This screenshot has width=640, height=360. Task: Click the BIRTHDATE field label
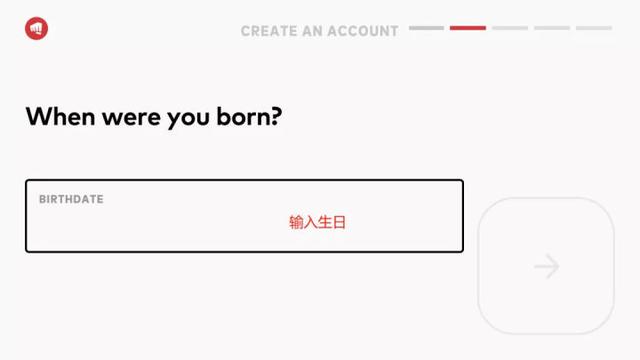(71, 199)
